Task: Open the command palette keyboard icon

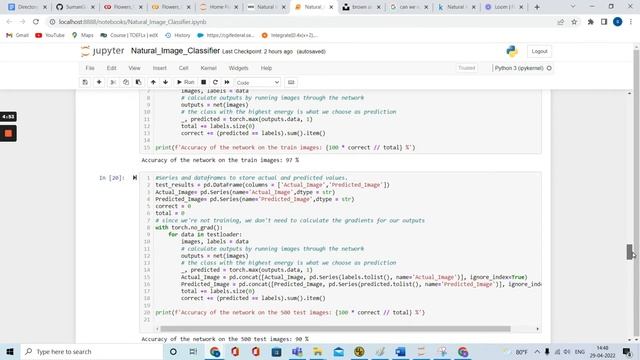Action: tap(291, 82)
